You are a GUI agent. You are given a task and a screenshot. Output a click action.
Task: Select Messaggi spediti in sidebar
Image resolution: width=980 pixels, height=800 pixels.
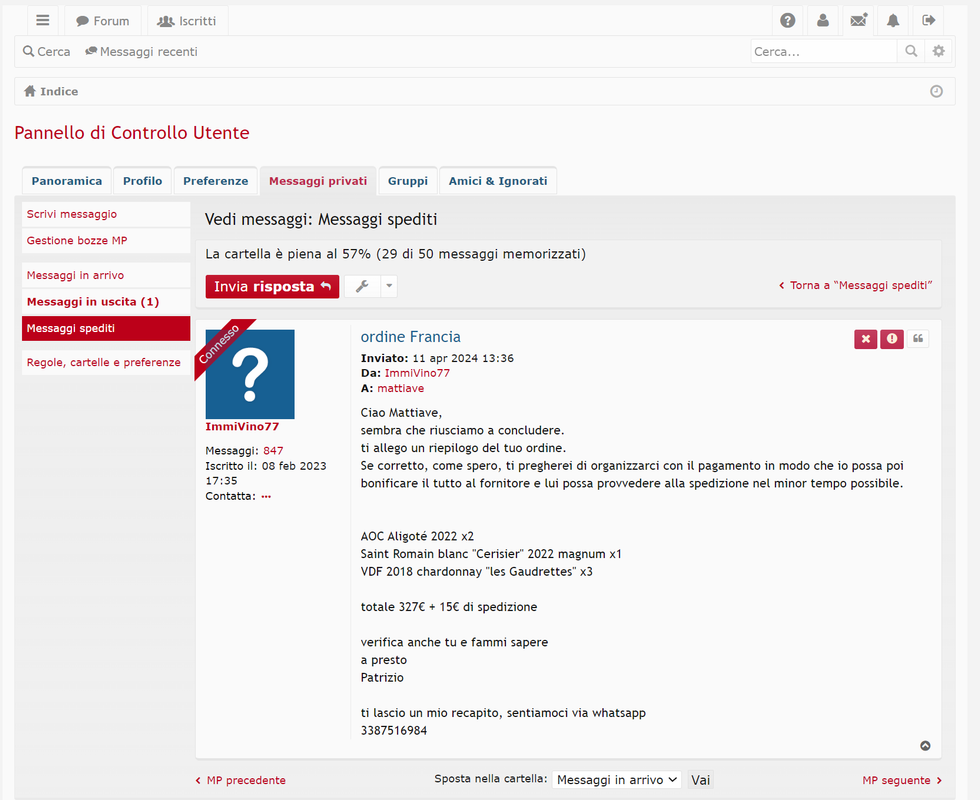pyautogui.click(x=106, y=329)
